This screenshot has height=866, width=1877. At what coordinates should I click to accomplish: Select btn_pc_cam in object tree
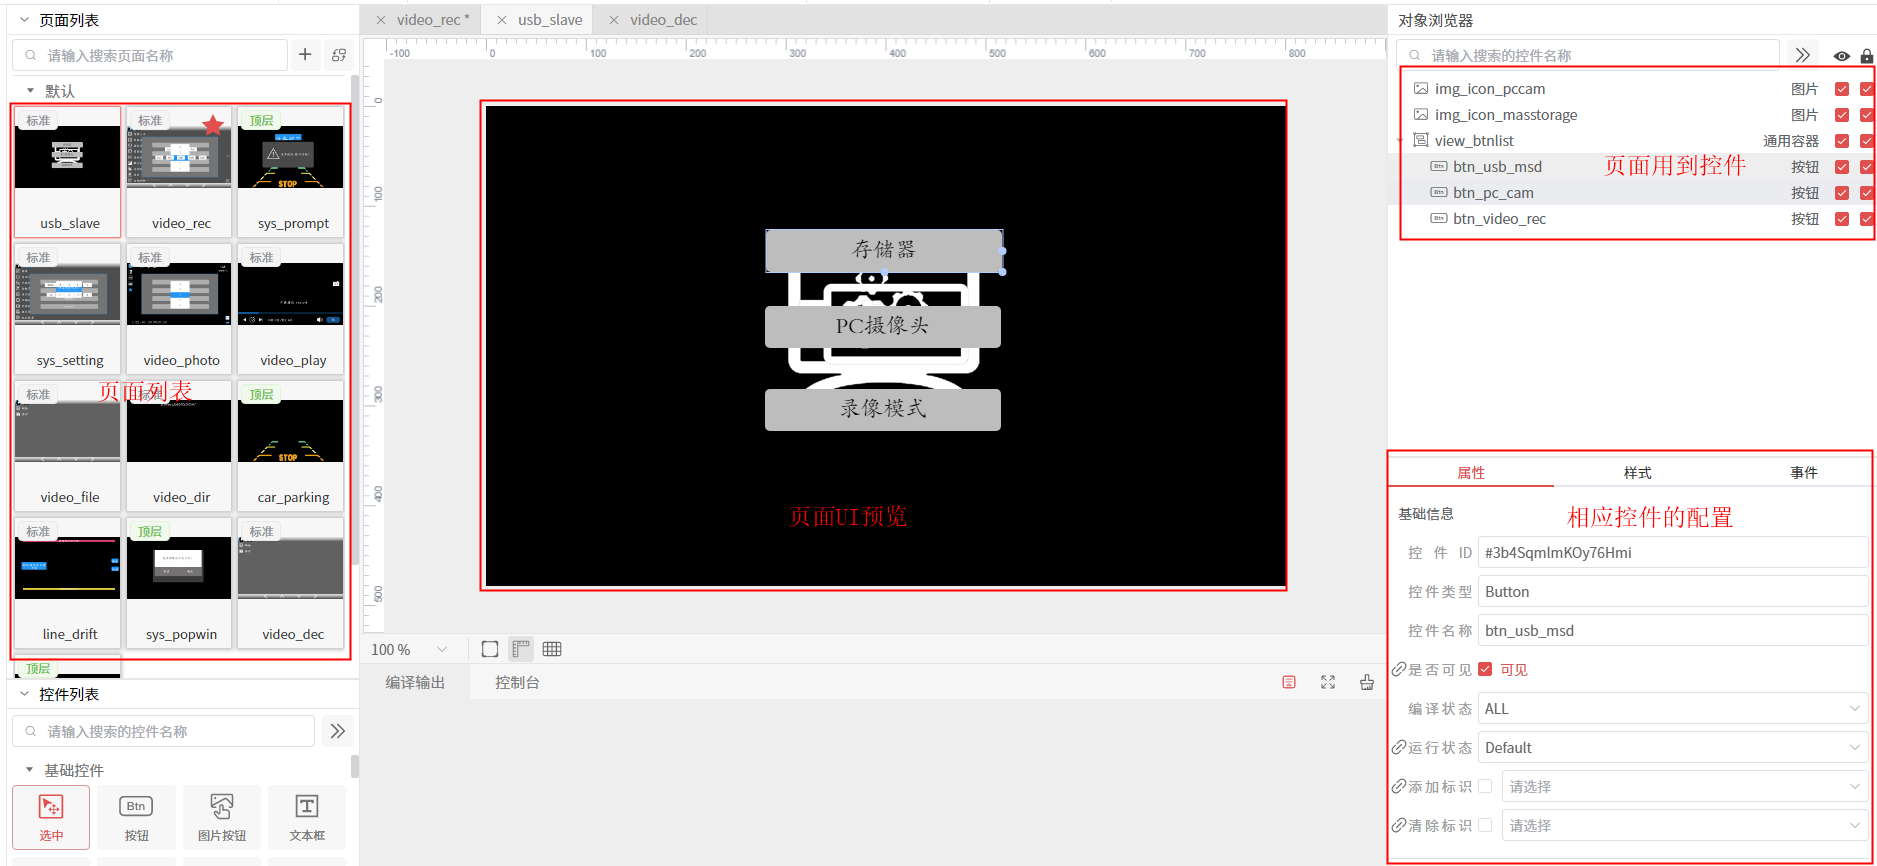(x=1493, y=193)
